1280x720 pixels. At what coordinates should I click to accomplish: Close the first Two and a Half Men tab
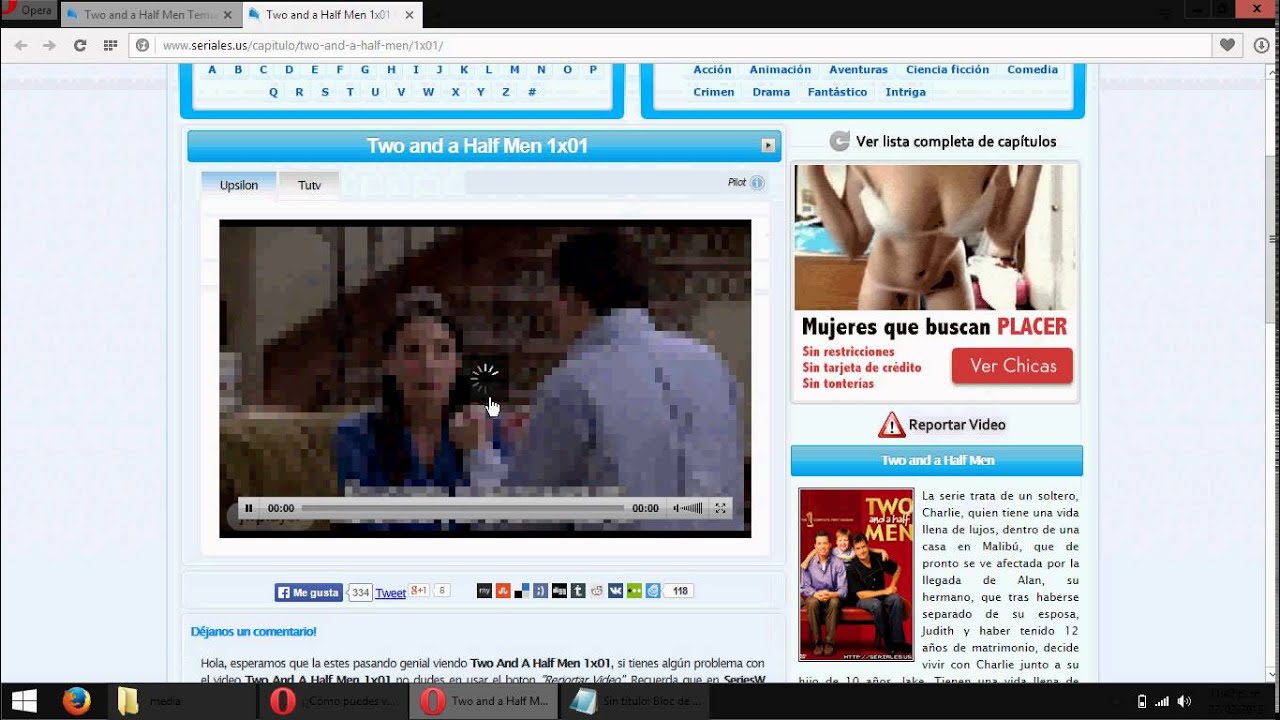pos(227,15)
